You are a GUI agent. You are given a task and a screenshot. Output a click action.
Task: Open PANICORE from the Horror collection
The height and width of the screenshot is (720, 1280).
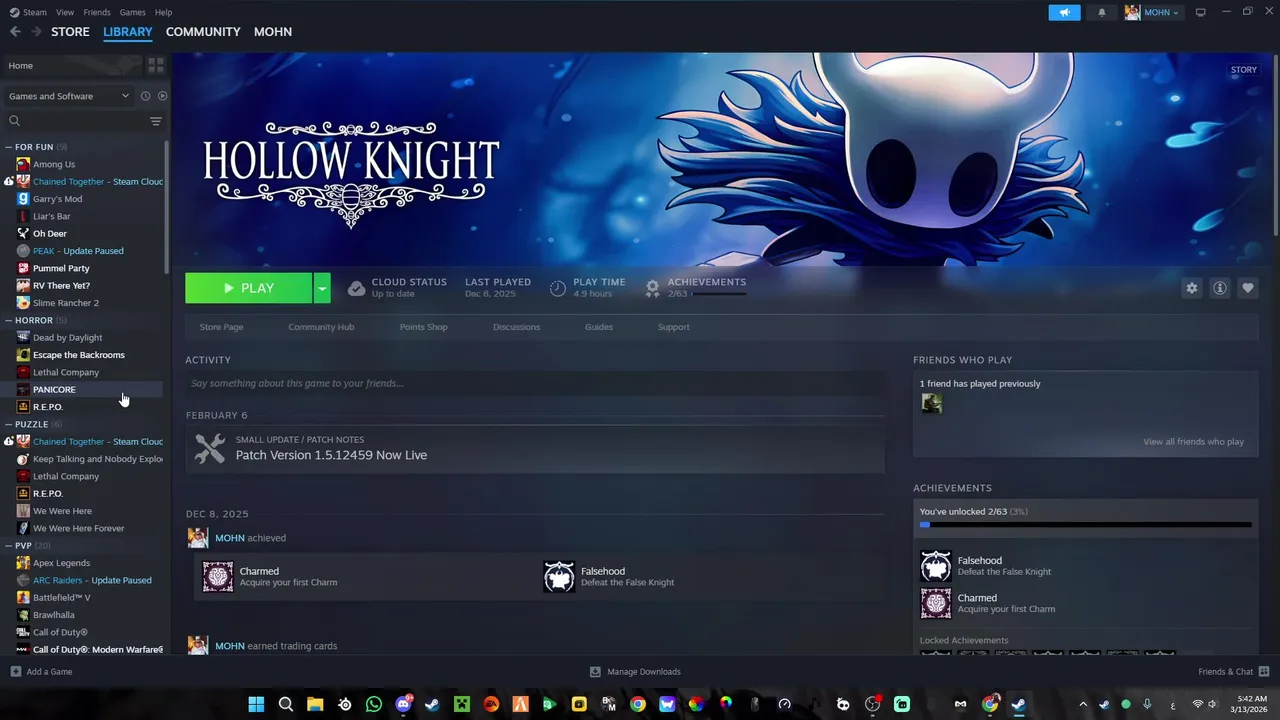(54, 389)
